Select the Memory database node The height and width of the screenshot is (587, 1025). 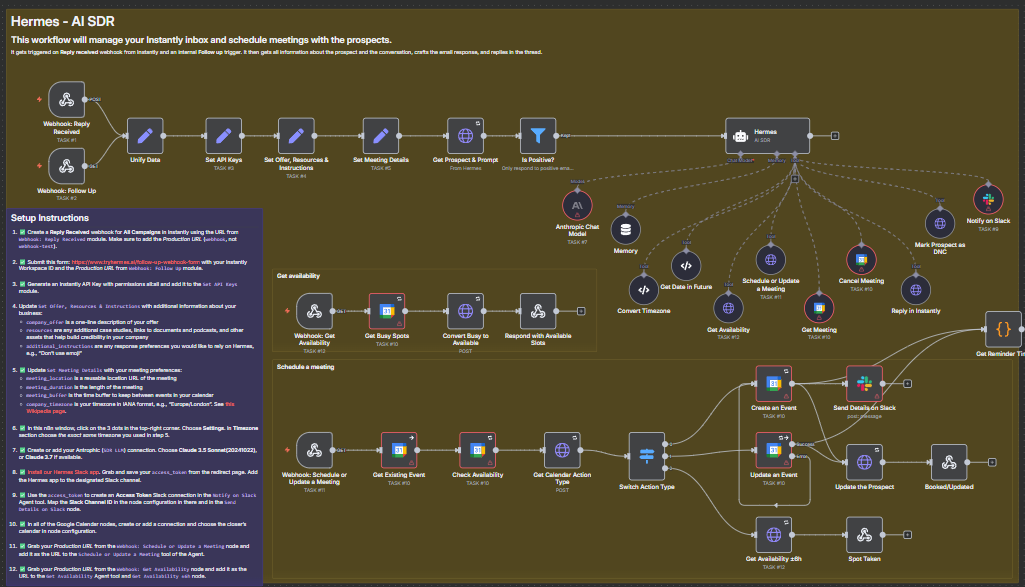pos(626,230)
